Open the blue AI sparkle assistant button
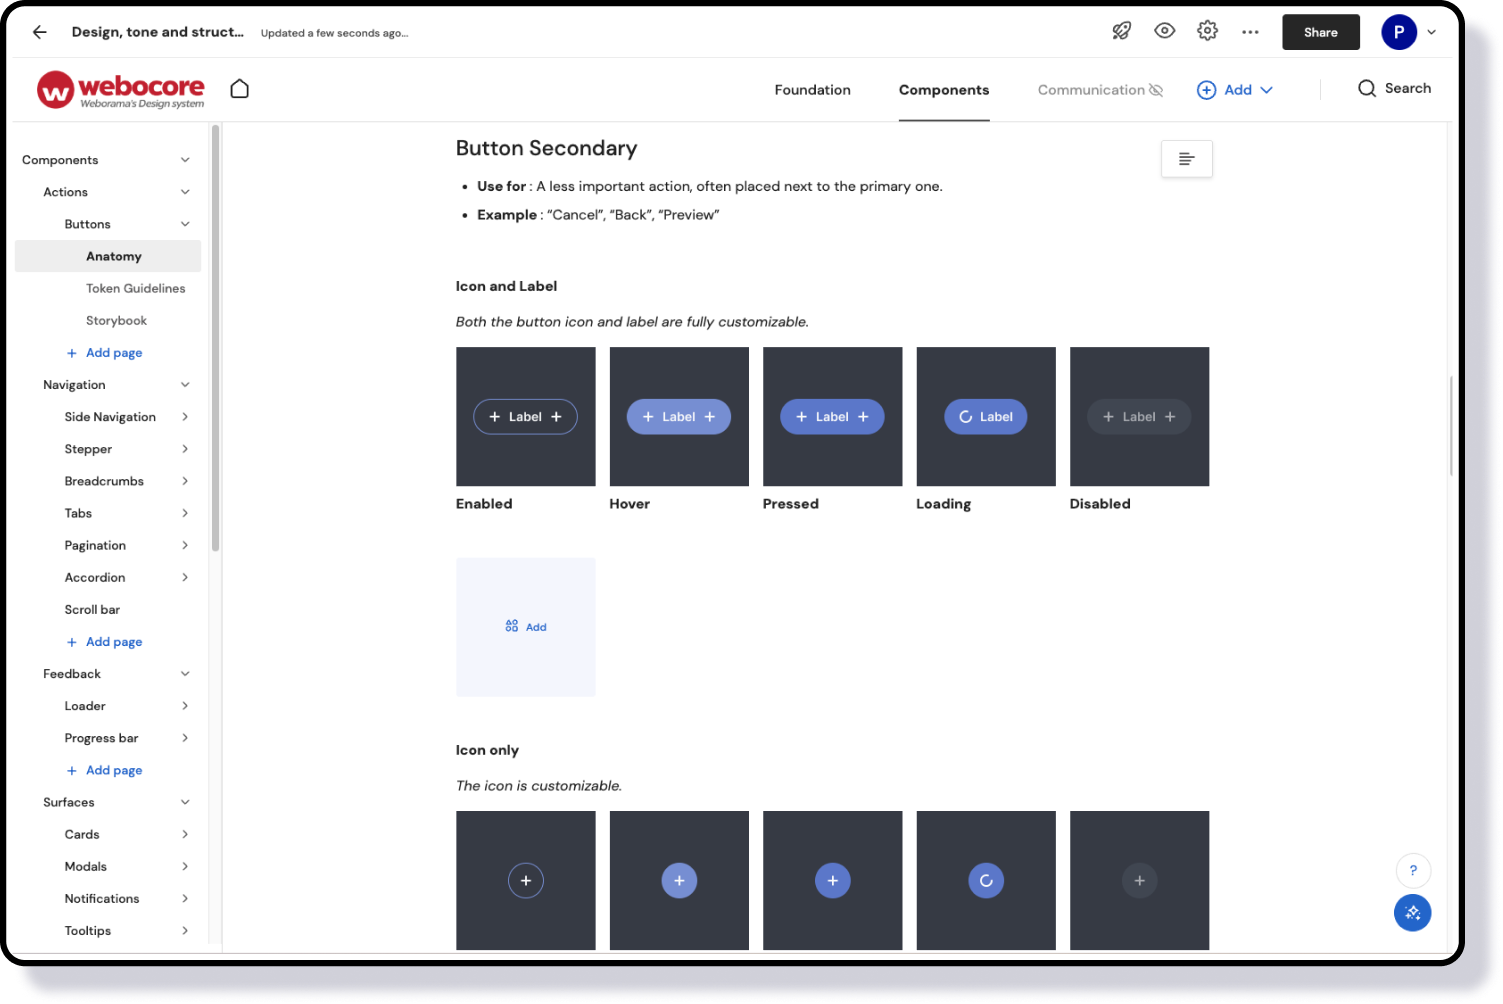The width and height of the screenshot is (1503, 1004). point(1412,912)
